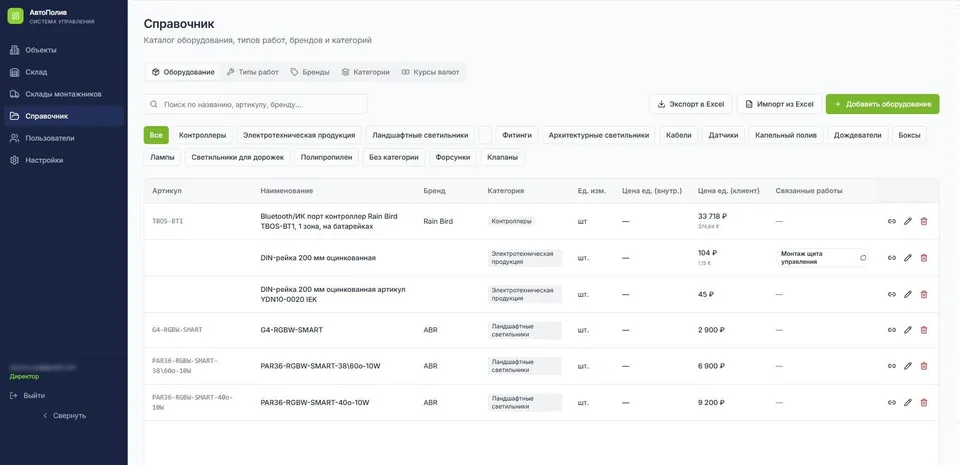
Task: Click Добавить оборудование button
Action: 882,104
